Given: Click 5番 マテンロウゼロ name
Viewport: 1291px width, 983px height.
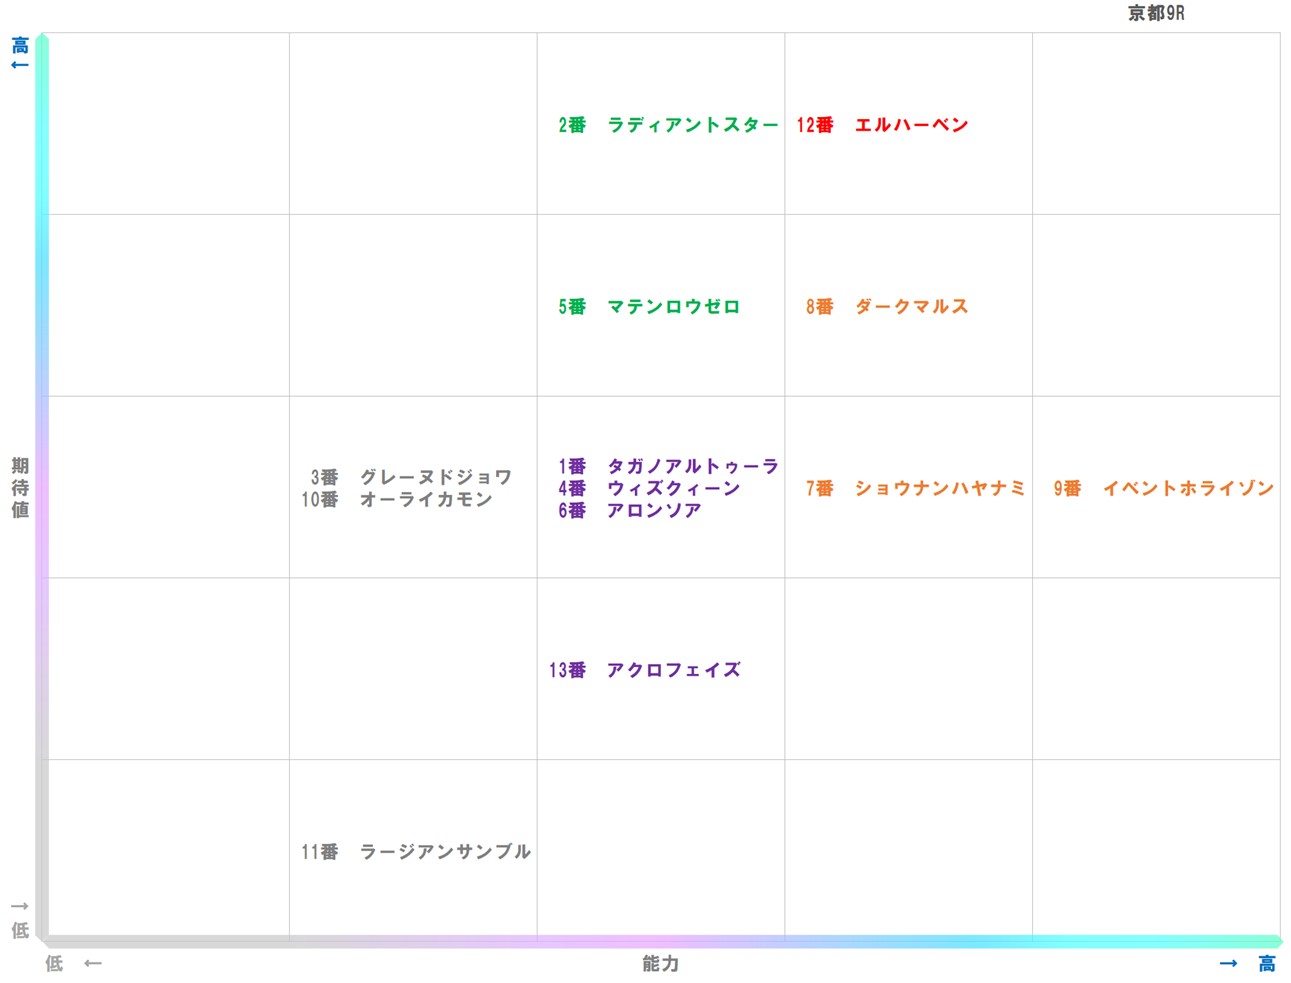Looking at the screenshot, I should coord(649,307).
